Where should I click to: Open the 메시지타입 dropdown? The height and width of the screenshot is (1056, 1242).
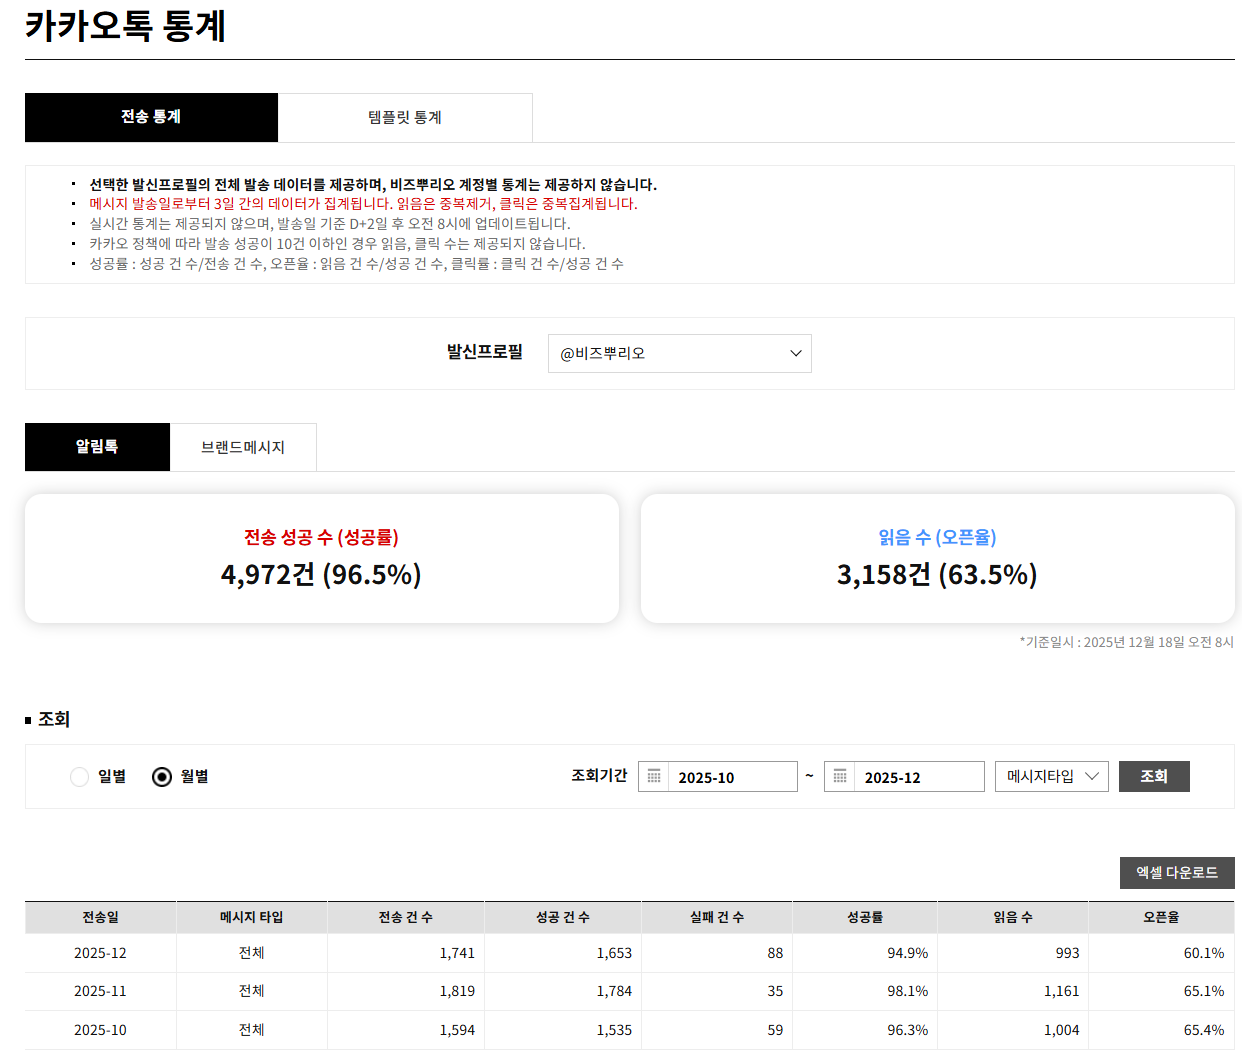(x=1051, y=777)
